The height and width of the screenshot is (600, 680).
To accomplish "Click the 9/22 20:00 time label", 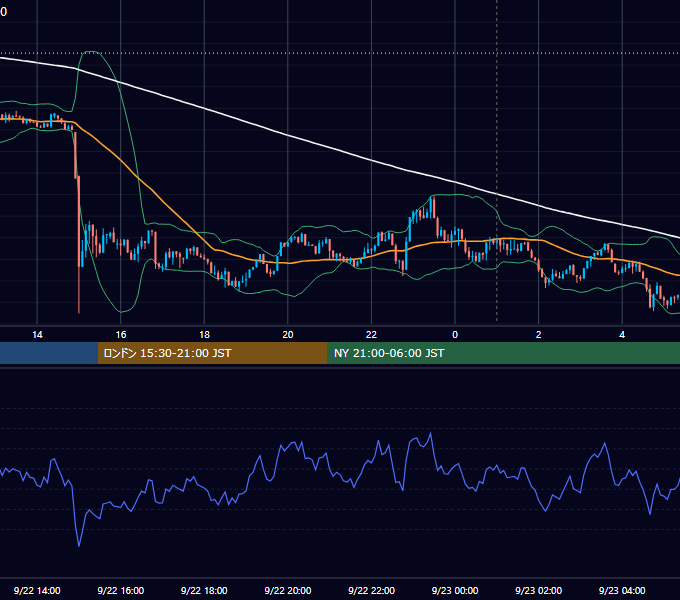I will pos(288,590).
